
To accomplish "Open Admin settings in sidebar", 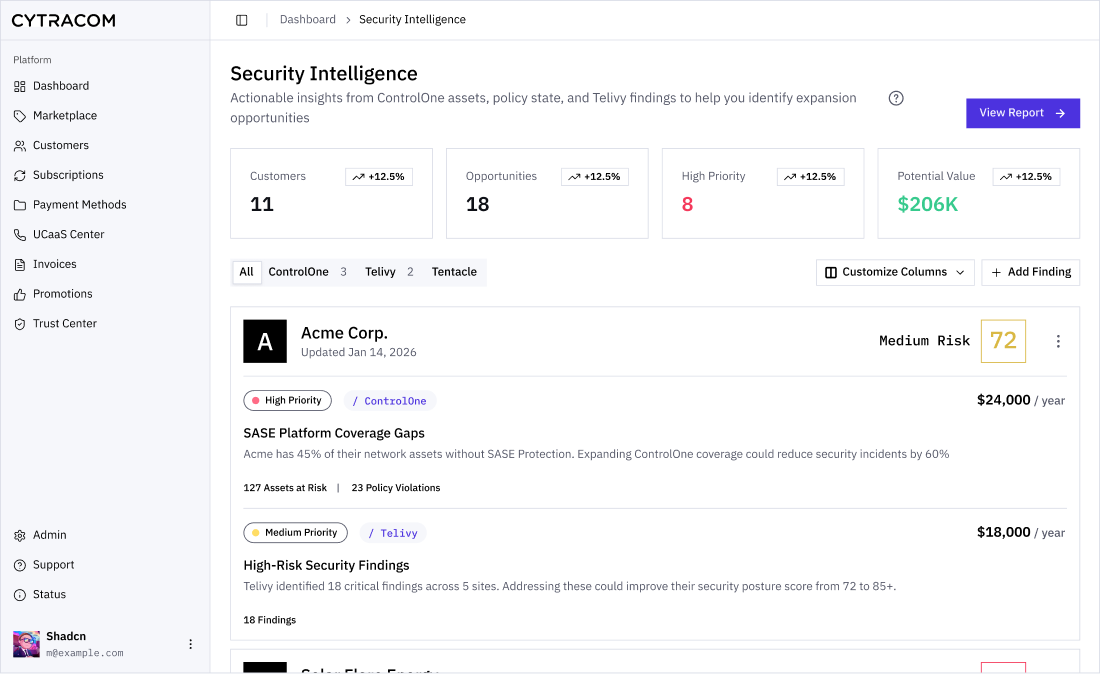I will click(49, 535).
